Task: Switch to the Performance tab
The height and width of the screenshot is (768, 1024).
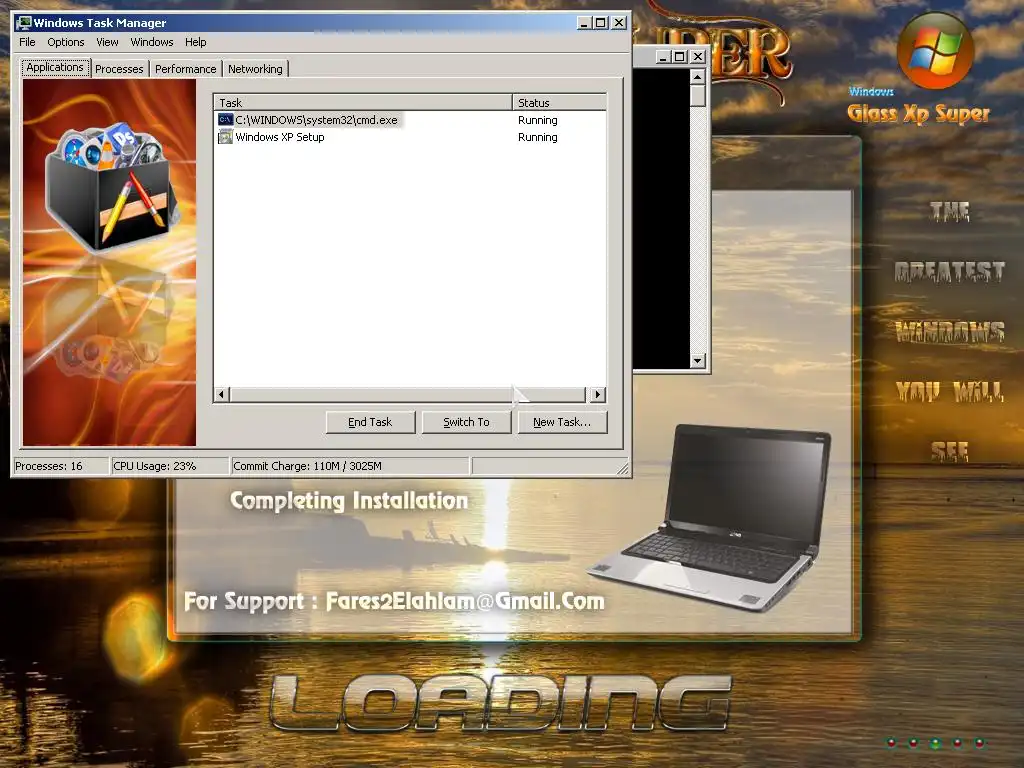Action: point(185,69)
